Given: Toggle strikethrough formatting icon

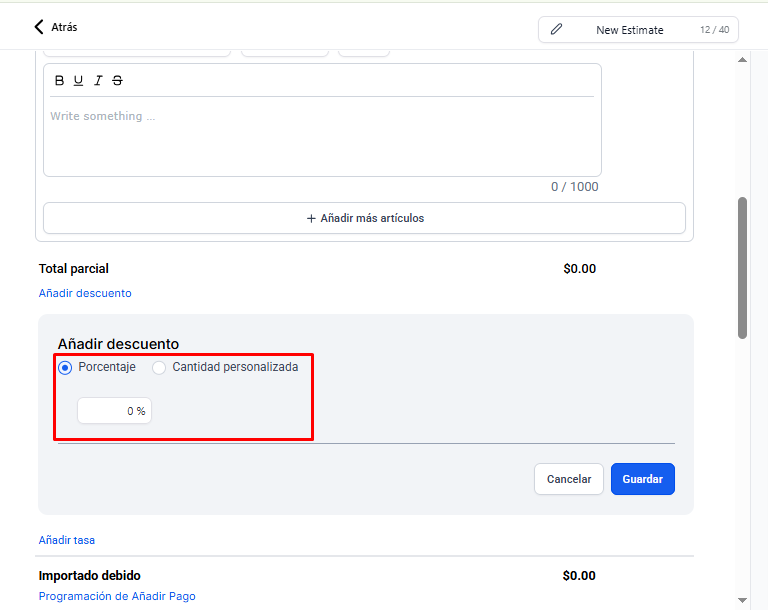Looking at the screenshot, I should coord(117,80).
